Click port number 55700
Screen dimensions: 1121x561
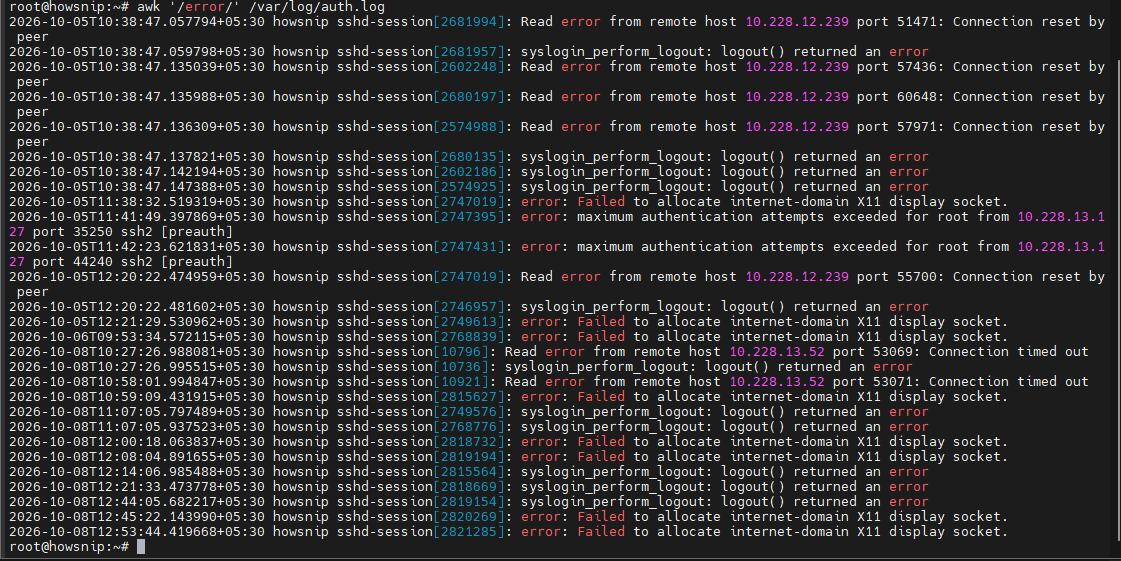[x=917, y=277]
